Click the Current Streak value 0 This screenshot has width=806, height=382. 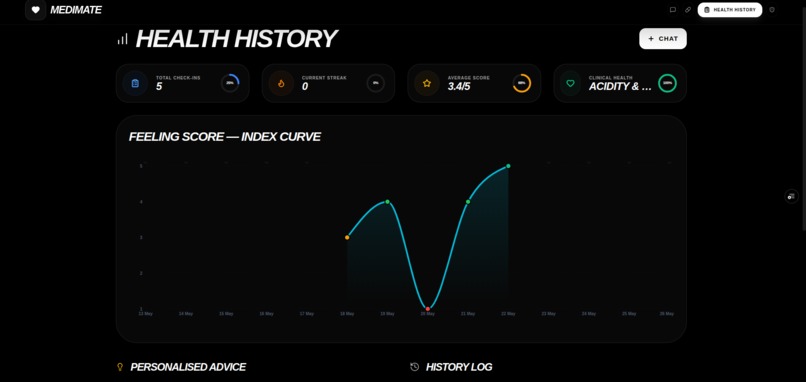305,86
